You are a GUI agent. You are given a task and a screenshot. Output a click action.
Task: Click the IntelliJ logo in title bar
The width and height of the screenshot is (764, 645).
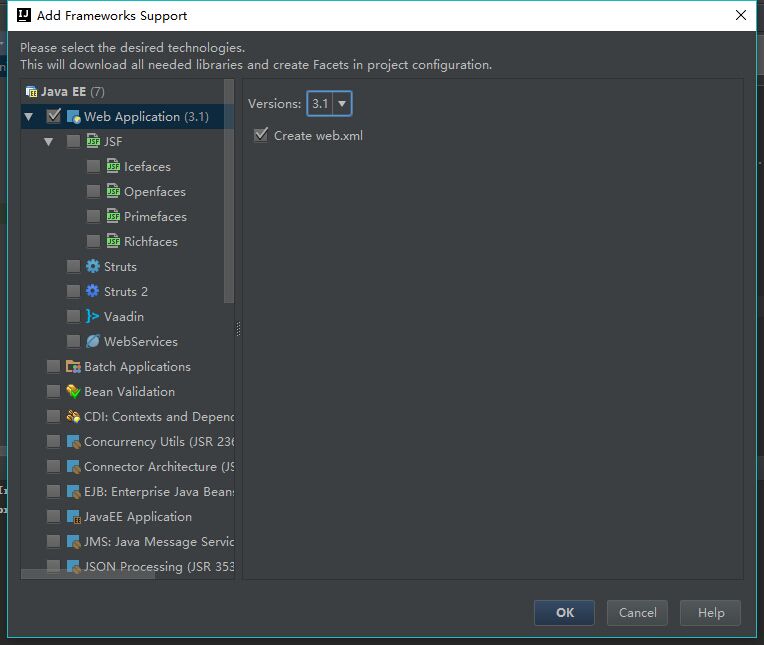pos(24,16)
